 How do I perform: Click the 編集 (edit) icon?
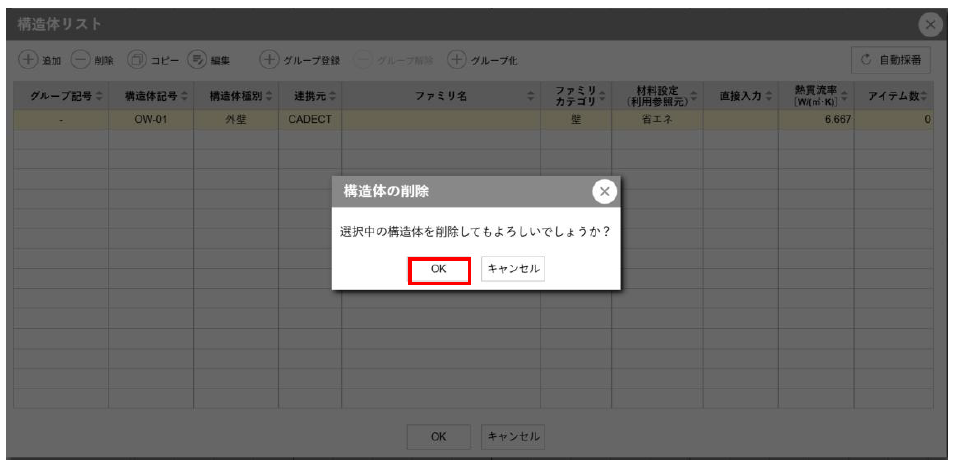coord(197,60)
